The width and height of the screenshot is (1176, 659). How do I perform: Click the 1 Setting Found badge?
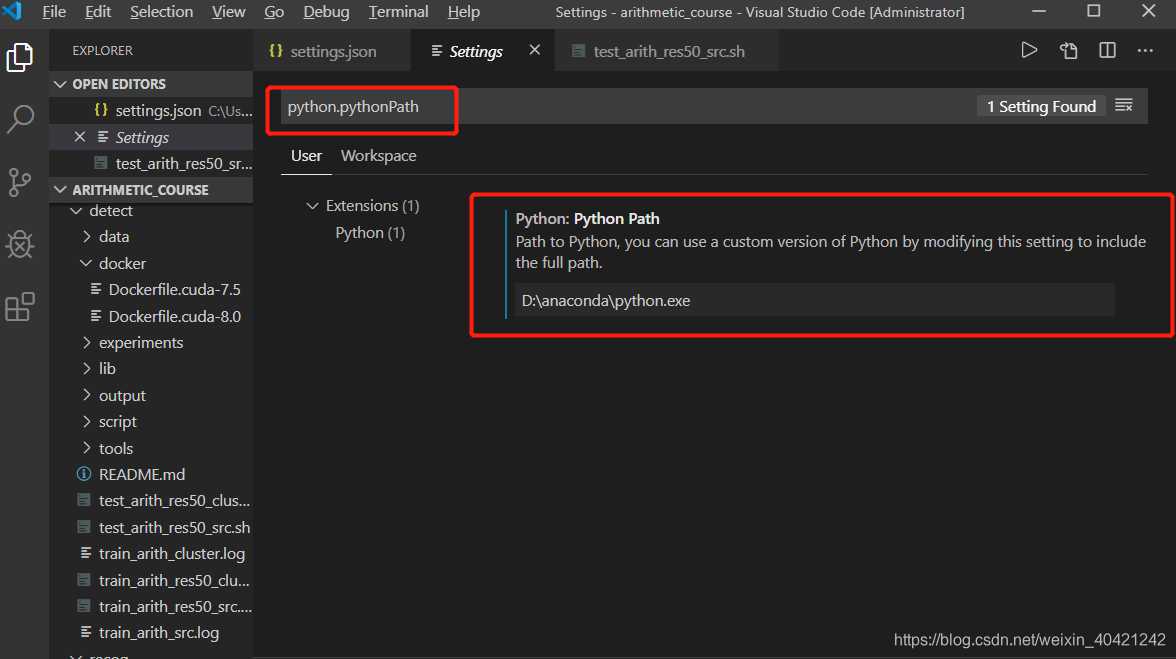[1041, 106]
